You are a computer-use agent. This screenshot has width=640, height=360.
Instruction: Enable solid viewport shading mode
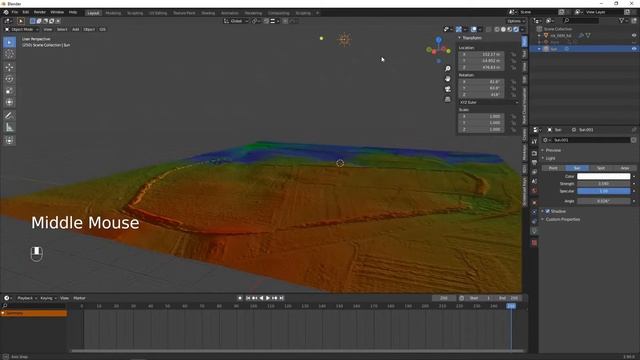click(x=503, y=29)
